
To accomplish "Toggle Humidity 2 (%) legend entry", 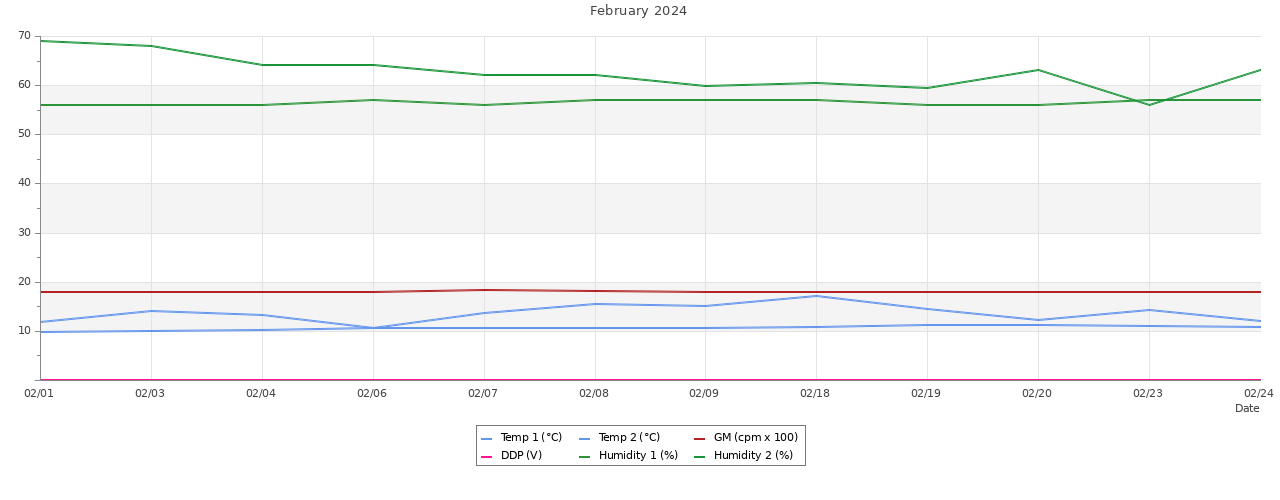I will [753, 456].
